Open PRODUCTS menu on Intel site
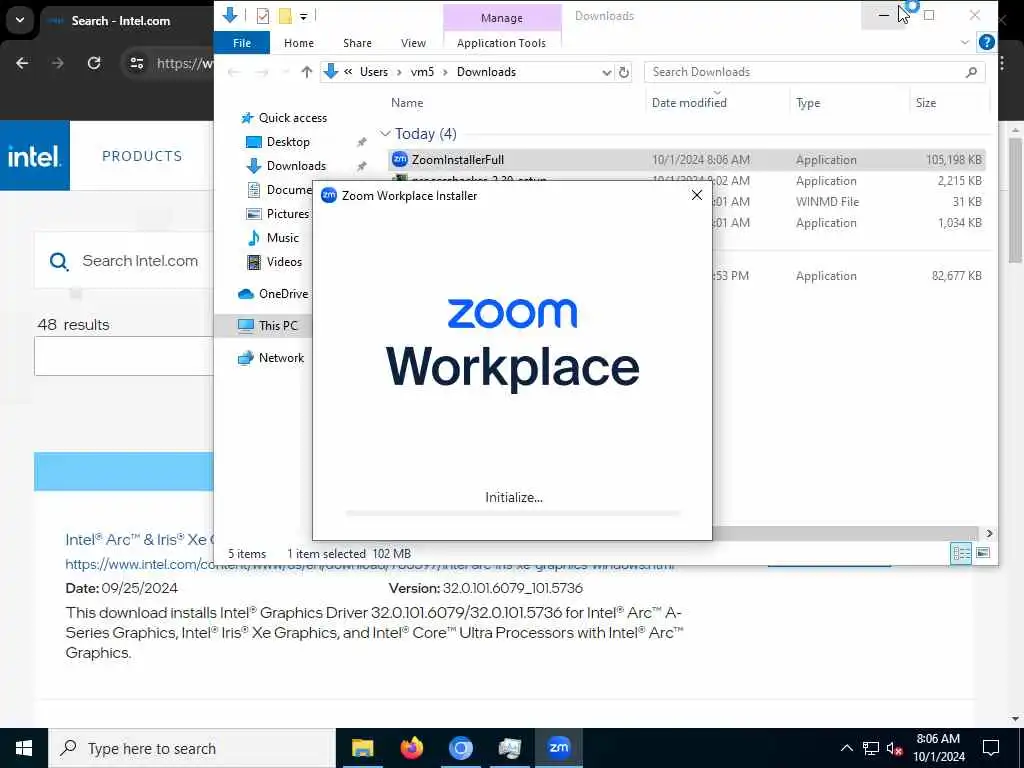The width and height of the screenshot is (1024, 768). pyautogui.click(x=142, y=156)
